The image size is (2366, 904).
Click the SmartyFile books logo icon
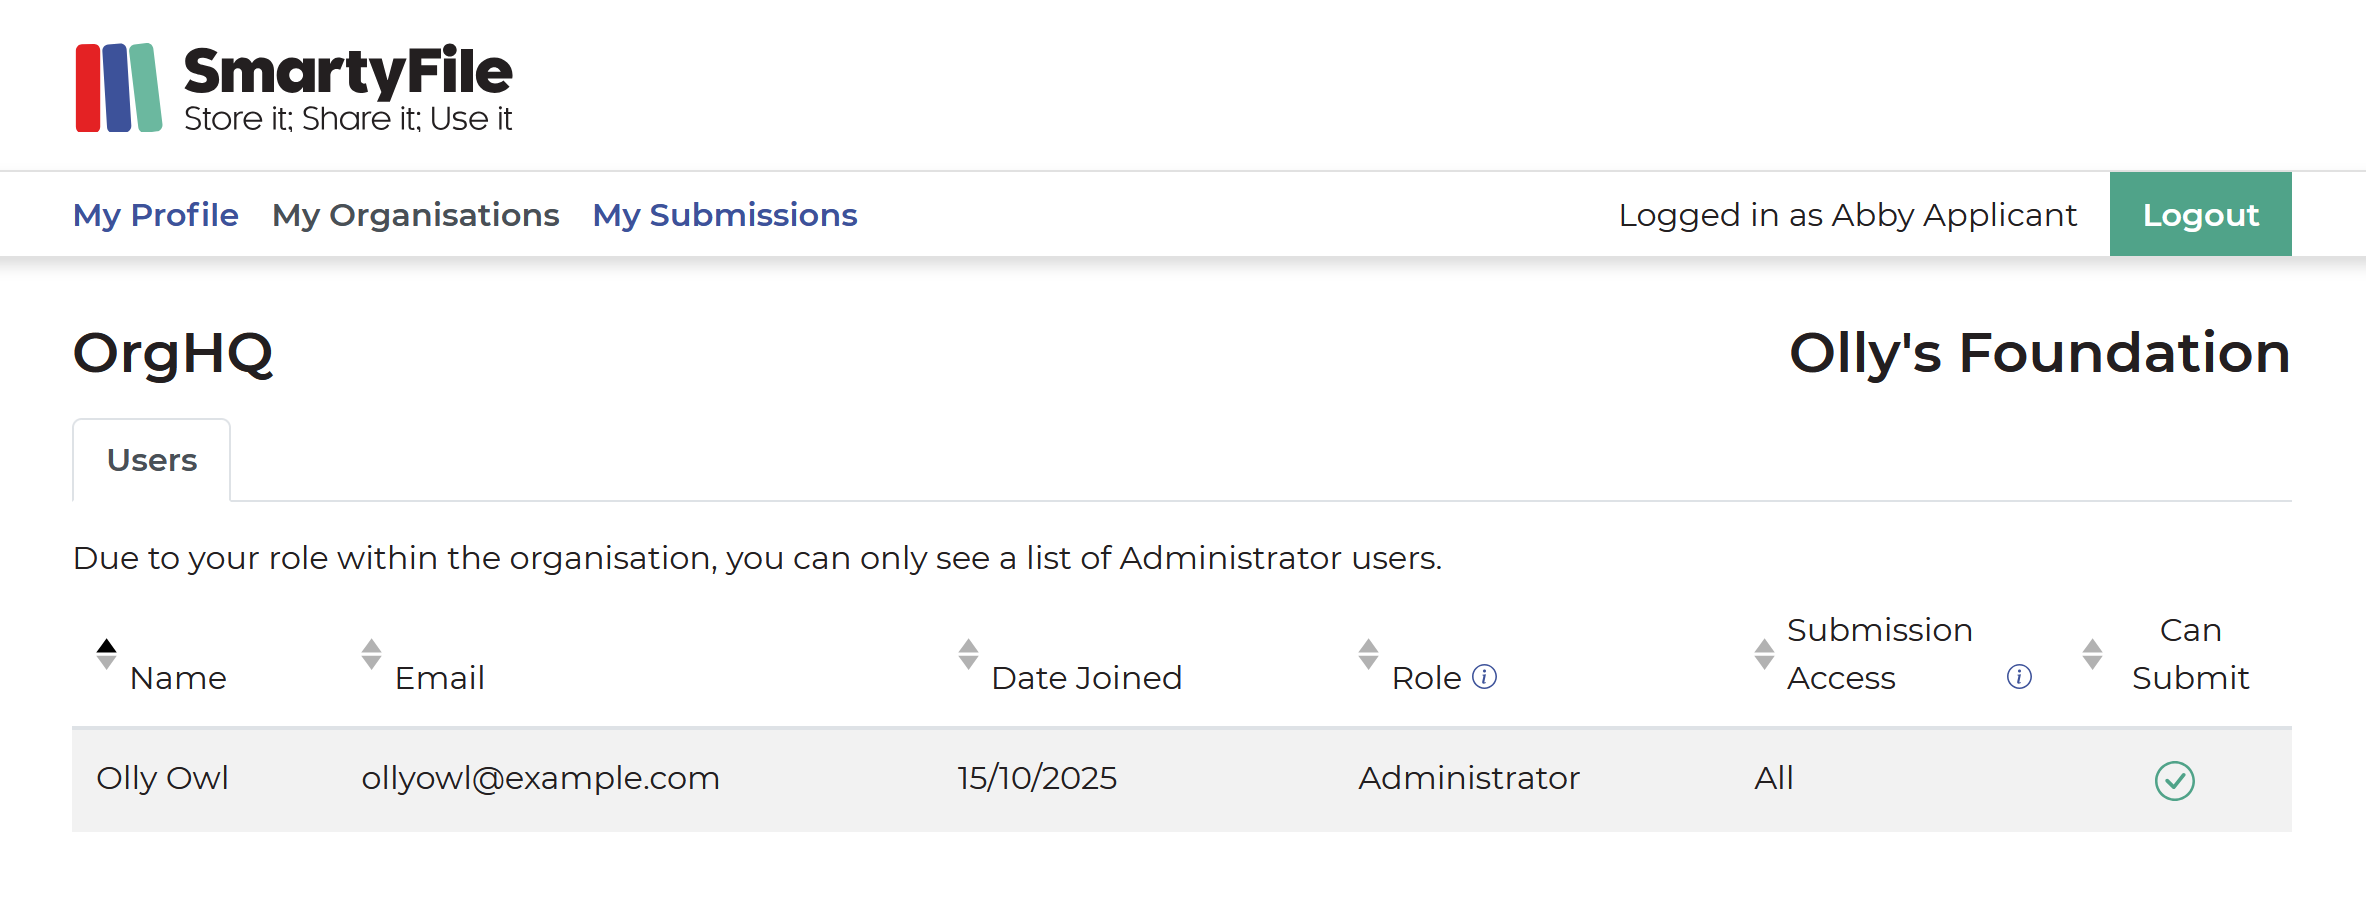[x=118, y=88]
